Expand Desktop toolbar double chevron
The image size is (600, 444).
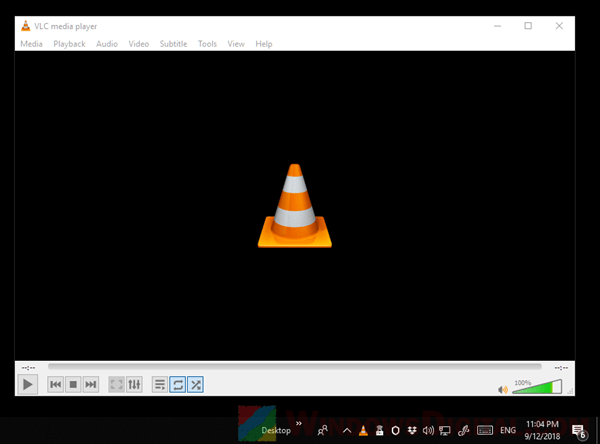pyautogui.click(x=298, y=423)
